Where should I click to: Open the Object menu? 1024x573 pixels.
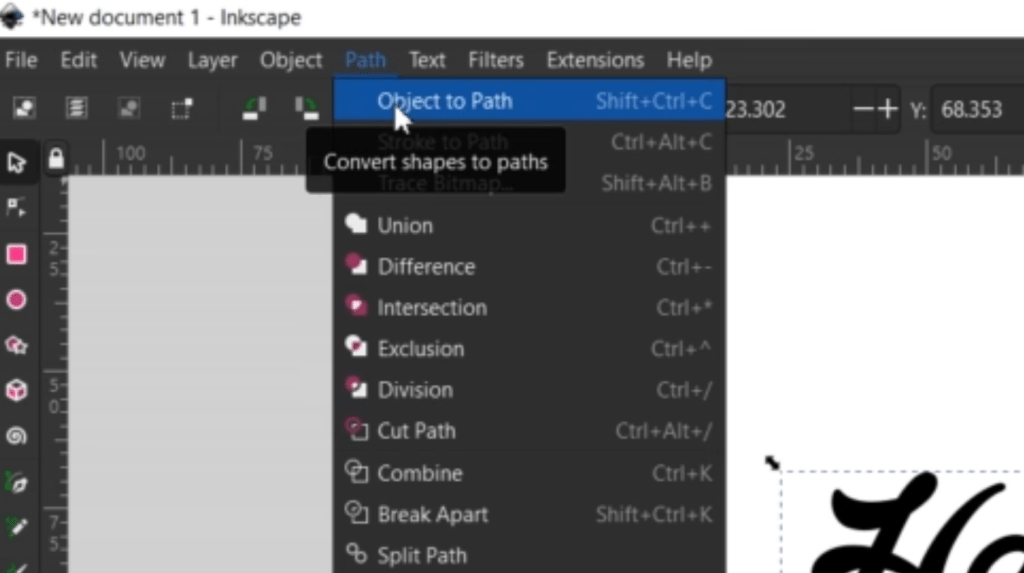pos(291,60)
